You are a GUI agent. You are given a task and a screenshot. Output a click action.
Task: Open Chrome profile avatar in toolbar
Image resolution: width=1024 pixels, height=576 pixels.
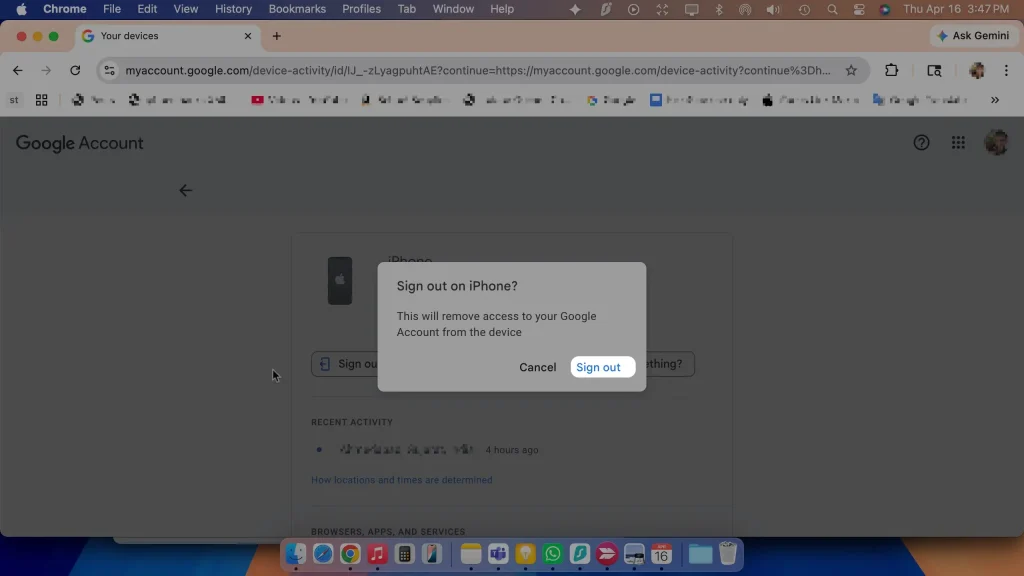coord(977,71)
